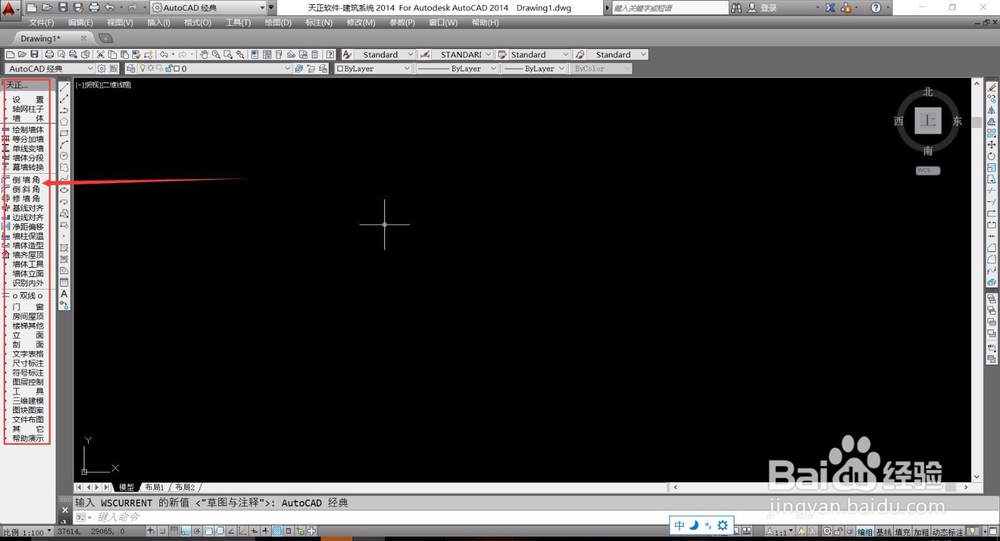Click the new drawing tab plus button

point(105,38)
